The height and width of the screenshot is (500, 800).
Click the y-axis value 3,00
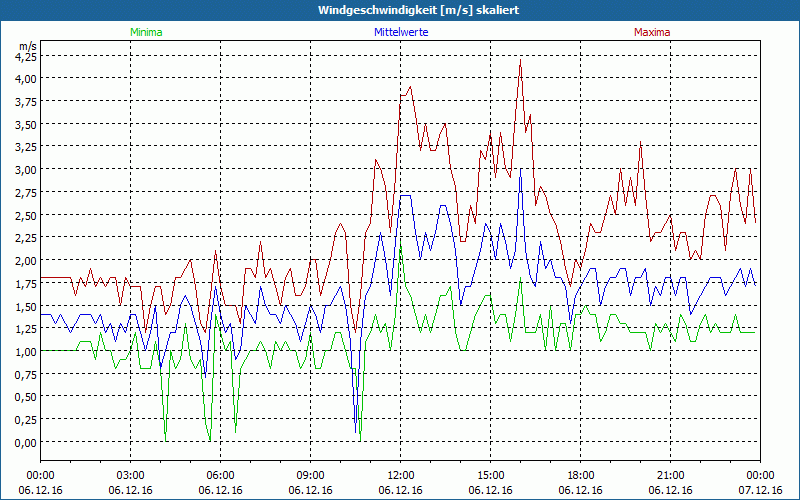(26, 170)
